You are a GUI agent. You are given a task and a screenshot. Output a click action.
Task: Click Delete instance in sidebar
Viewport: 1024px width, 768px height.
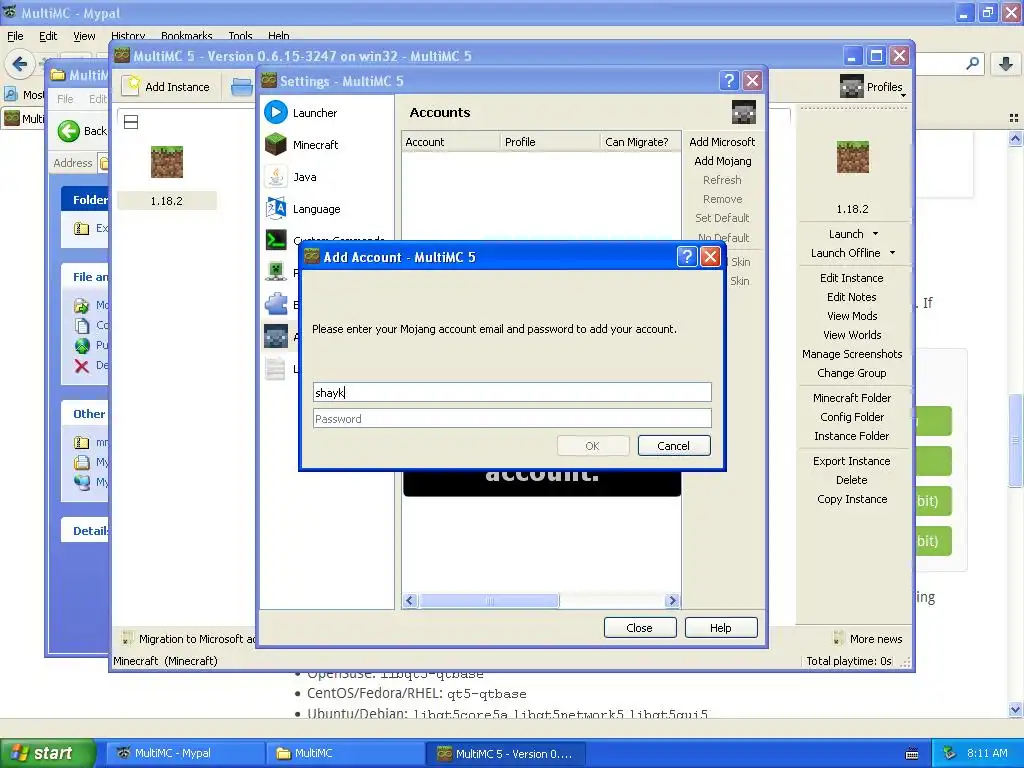coord(852,479)
